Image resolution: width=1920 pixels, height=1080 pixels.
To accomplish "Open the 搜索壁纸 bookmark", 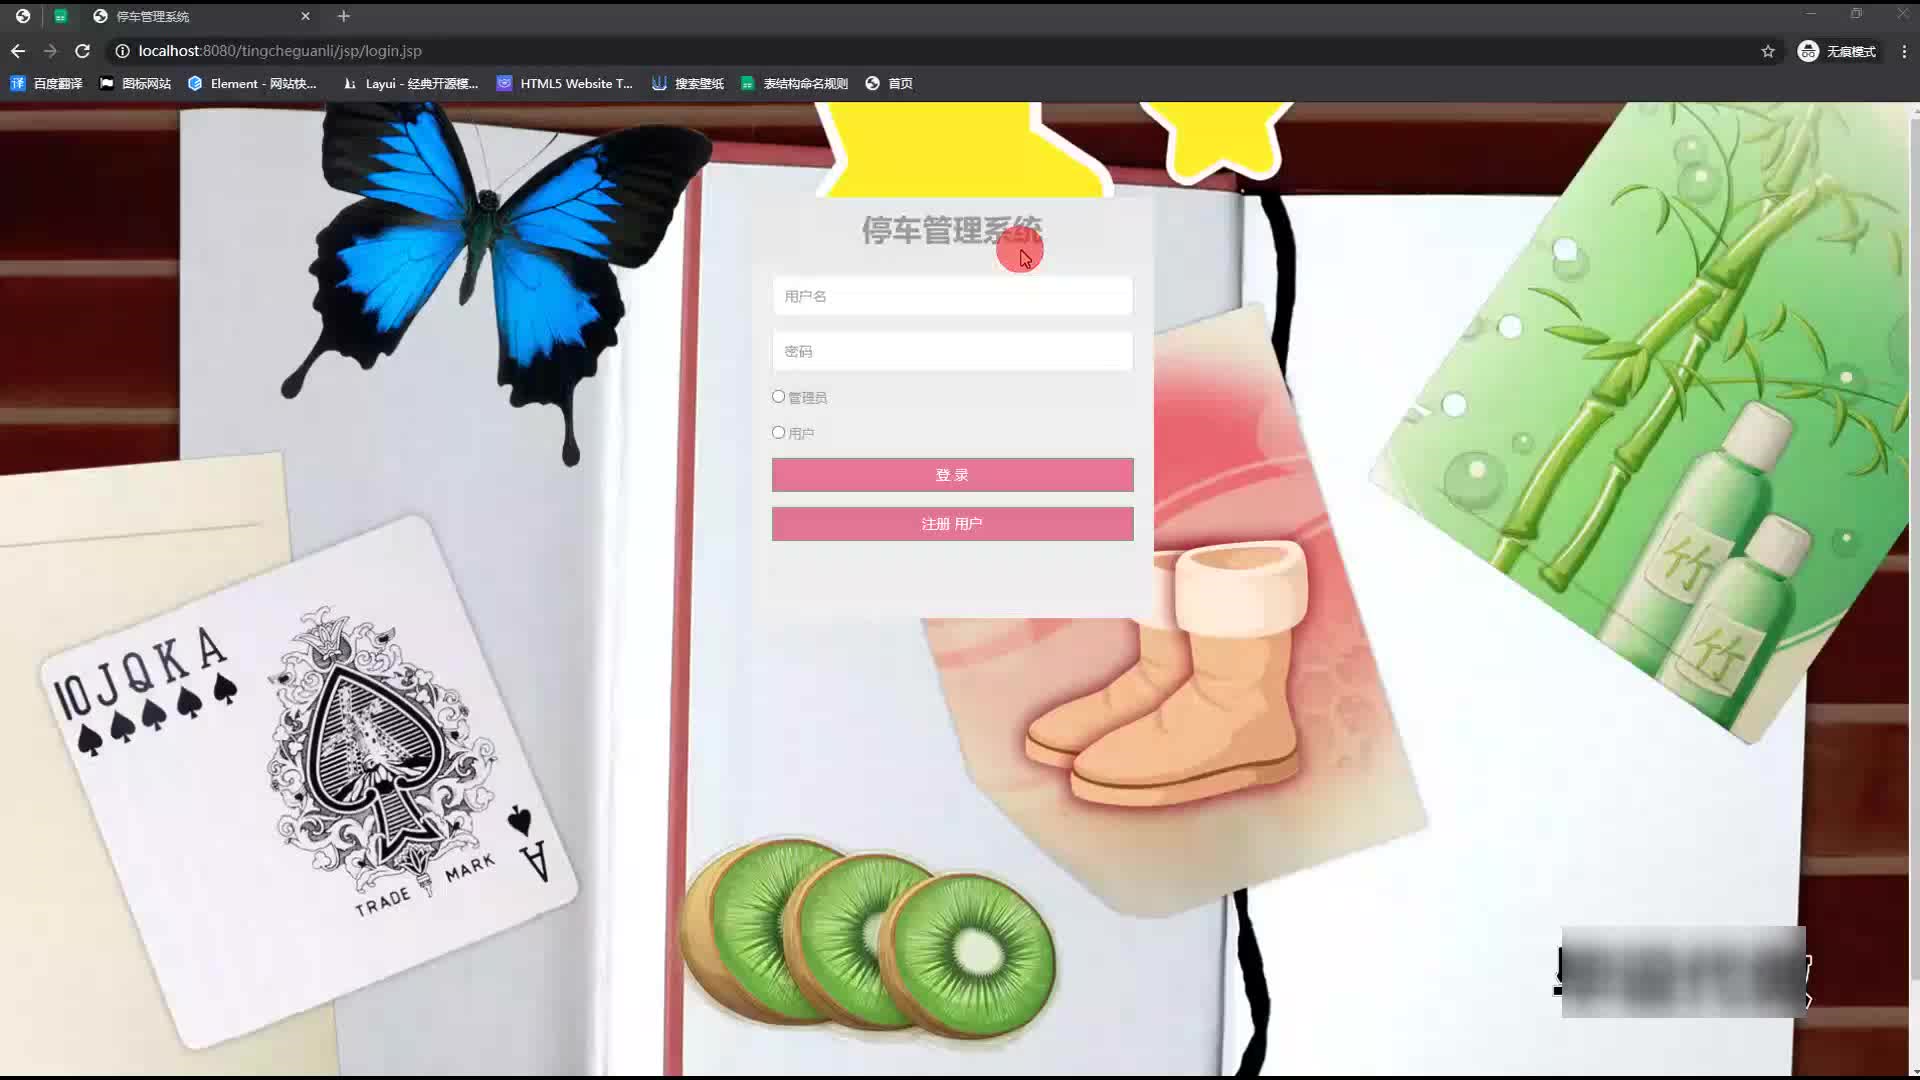I will click(x=688, y=84).
